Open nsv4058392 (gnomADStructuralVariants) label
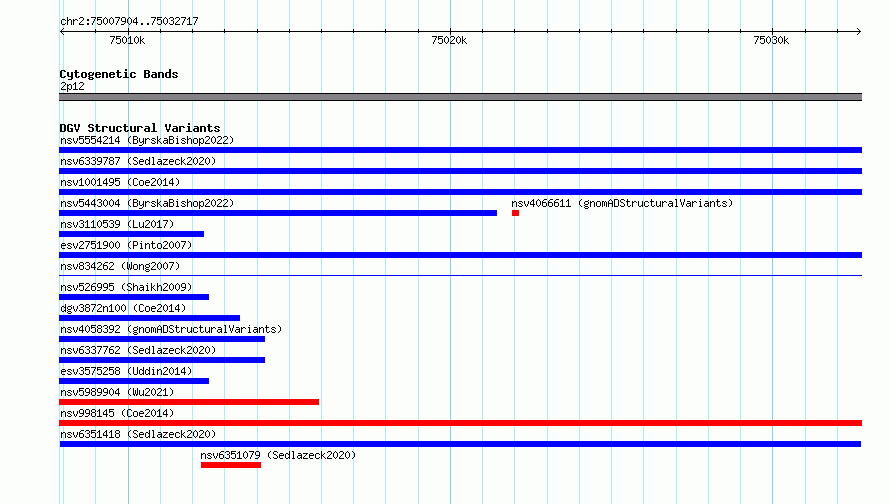 [171, 329]
